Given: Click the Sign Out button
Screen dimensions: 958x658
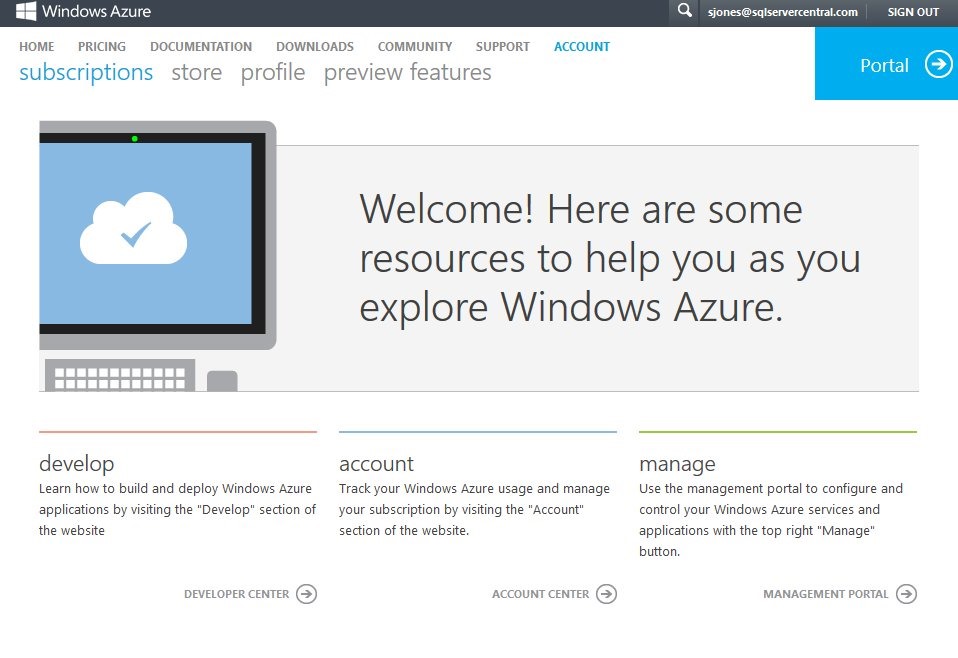Looking at the screenshot, I should [913, 12].
